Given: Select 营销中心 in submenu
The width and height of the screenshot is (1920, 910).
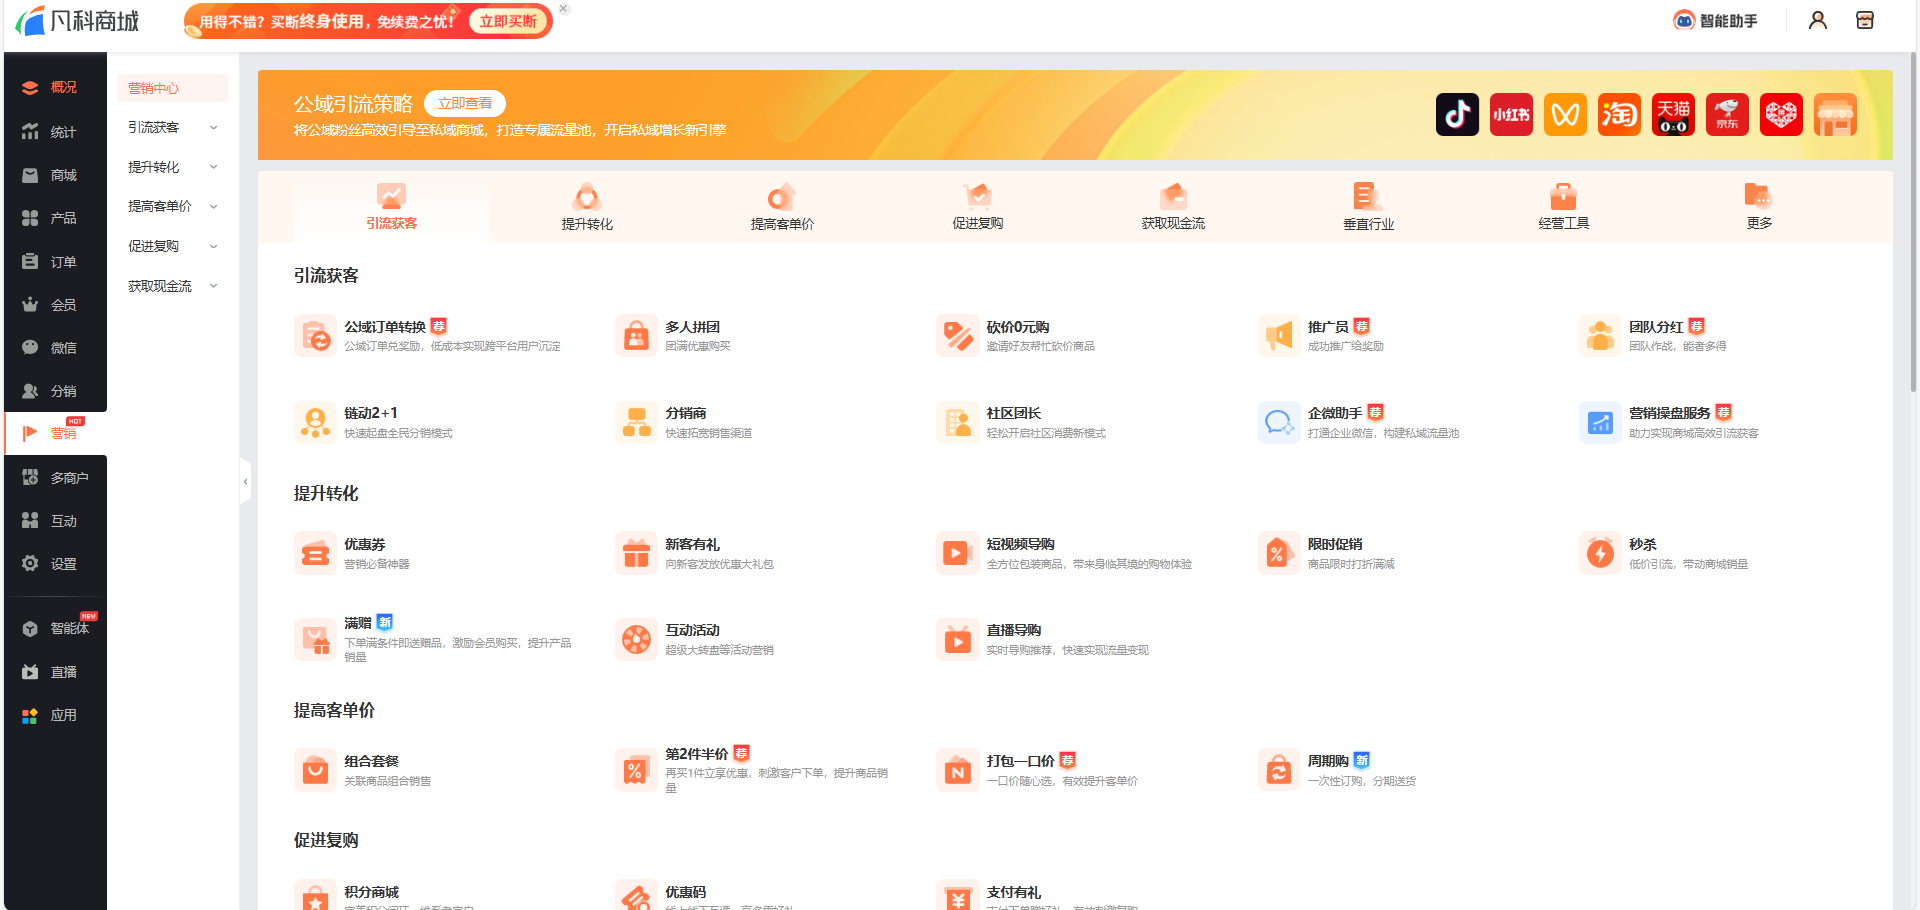Looking at the screenshot, I should (x=172, y=88).
